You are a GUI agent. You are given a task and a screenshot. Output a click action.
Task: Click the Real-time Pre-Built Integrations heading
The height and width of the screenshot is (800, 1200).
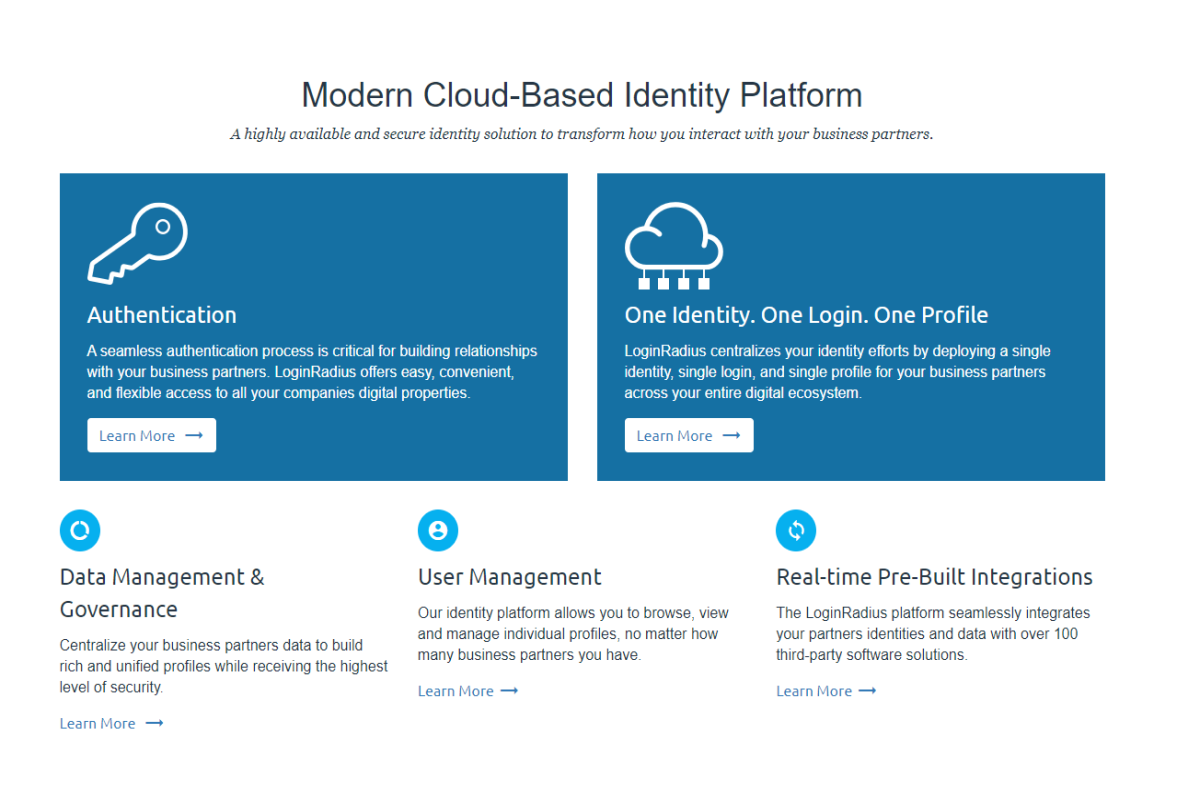click(x=934, y=577)
